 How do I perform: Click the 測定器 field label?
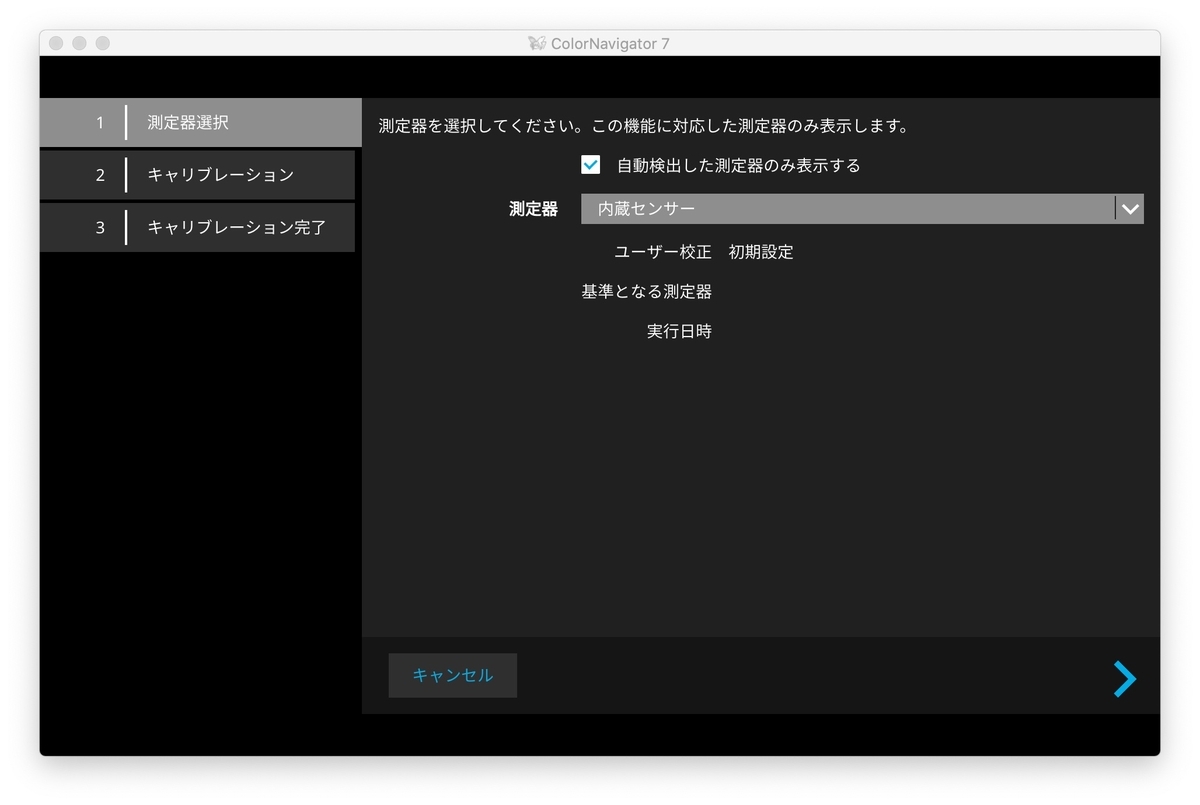point(534,209)
